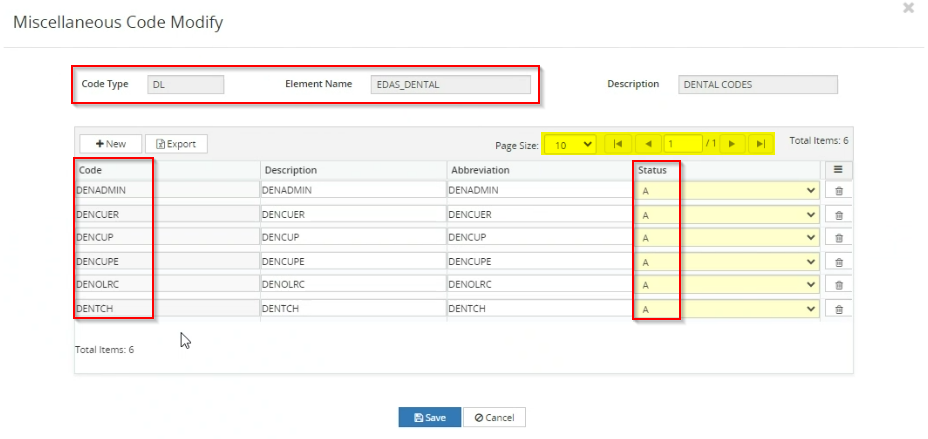
Task: Export the code list
Action: pos(176,144)
